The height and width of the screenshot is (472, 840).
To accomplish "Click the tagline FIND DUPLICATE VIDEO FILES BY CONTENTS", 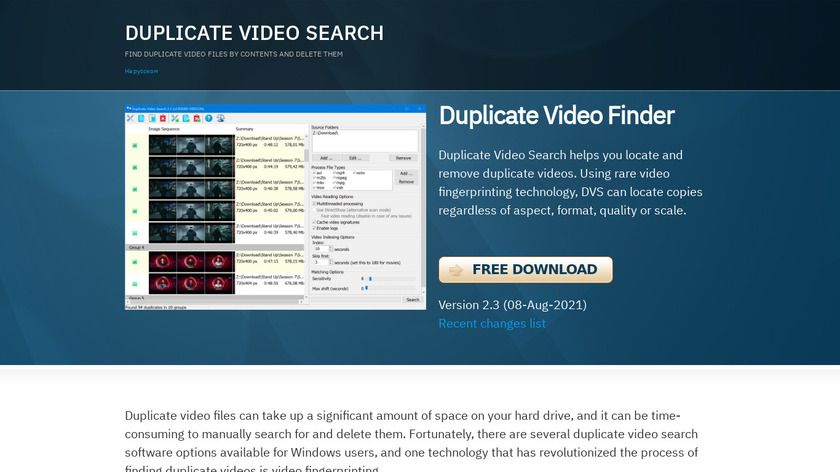I will (234, 54).
